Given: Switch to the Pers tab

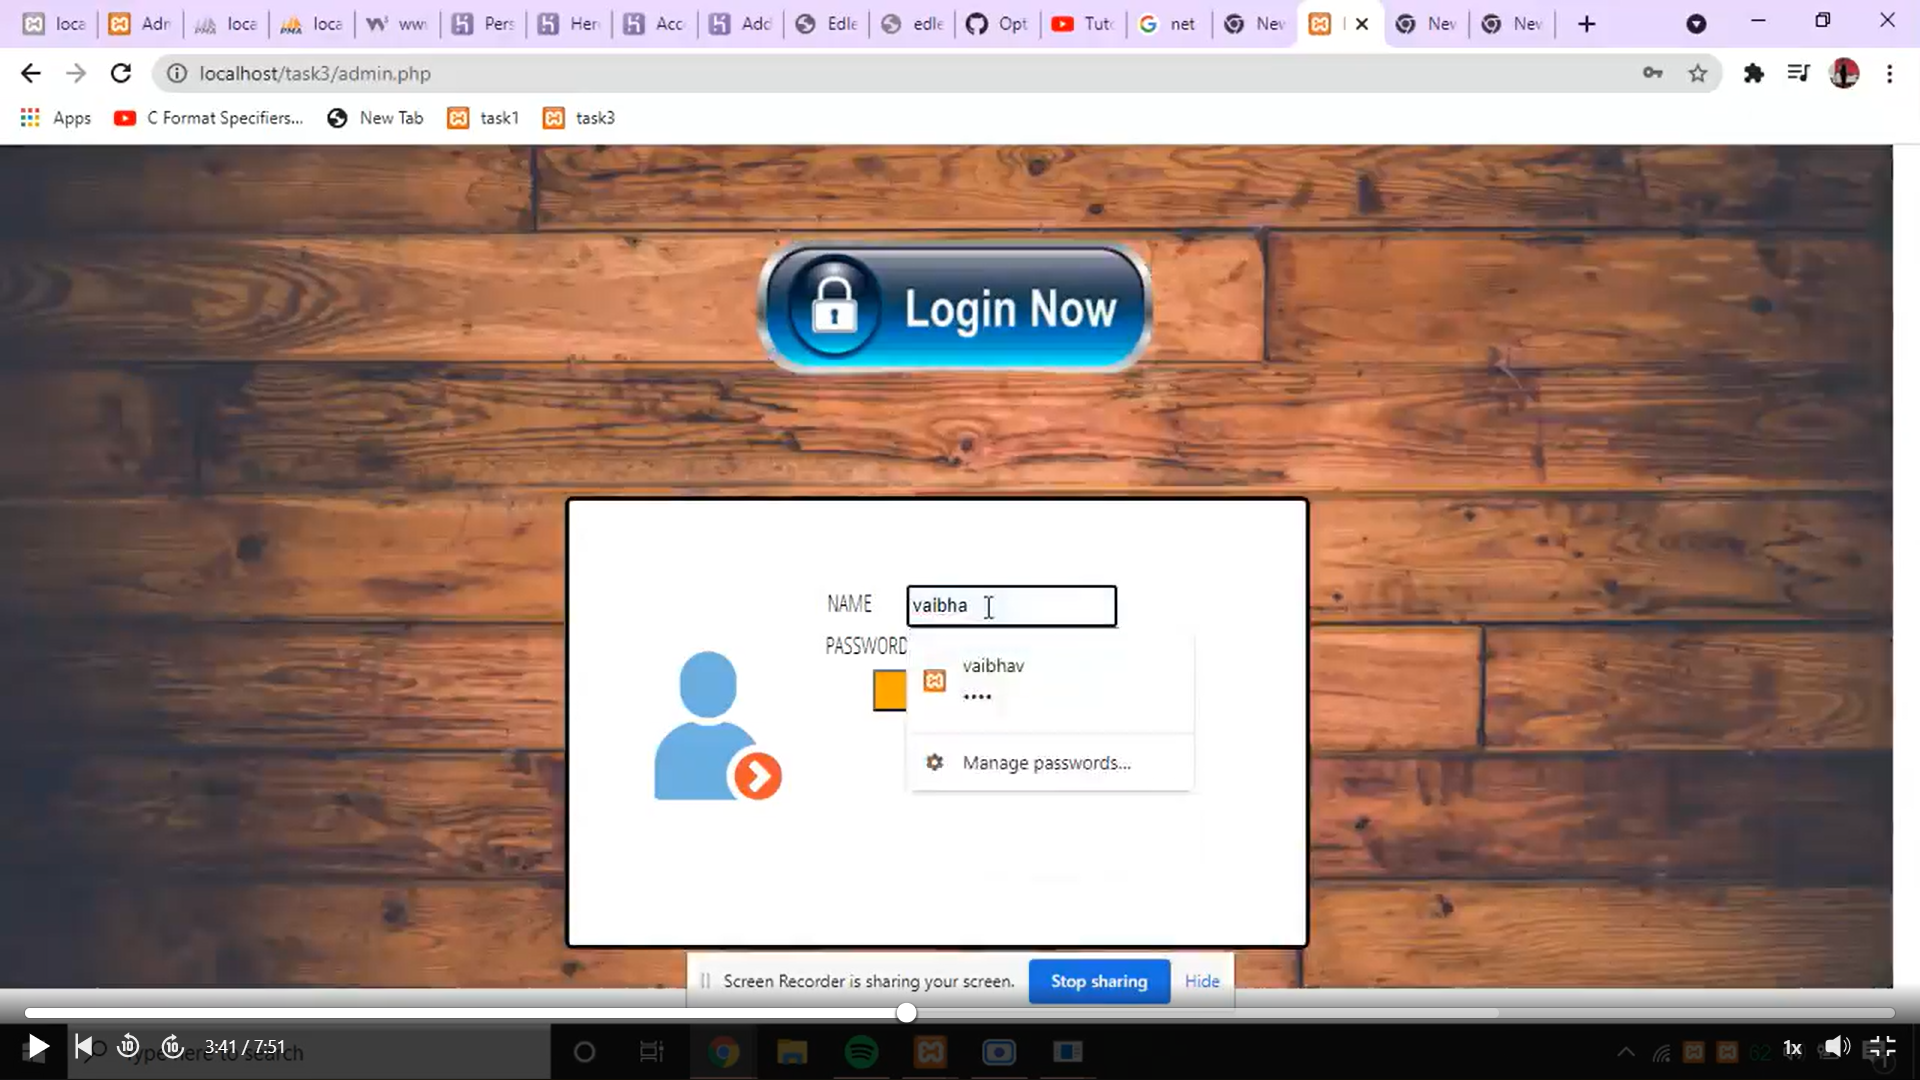Looking at the screenshot, I should (483, 24).
